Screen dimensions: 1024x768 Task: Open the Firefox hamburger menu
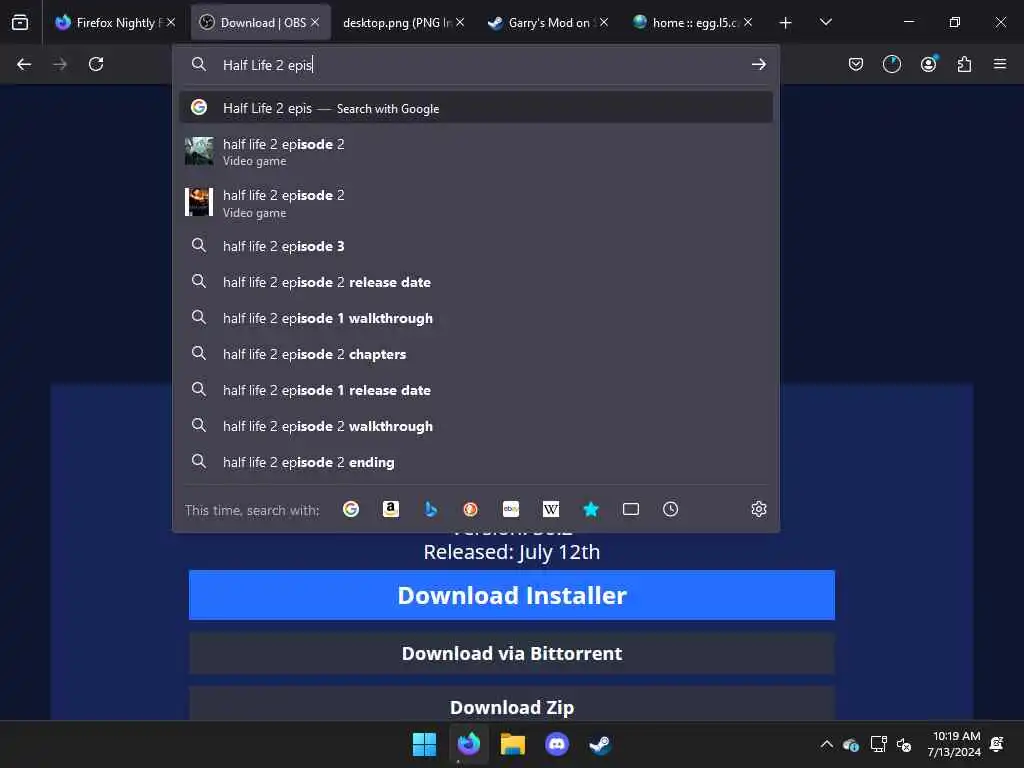tap(1000, 64)
